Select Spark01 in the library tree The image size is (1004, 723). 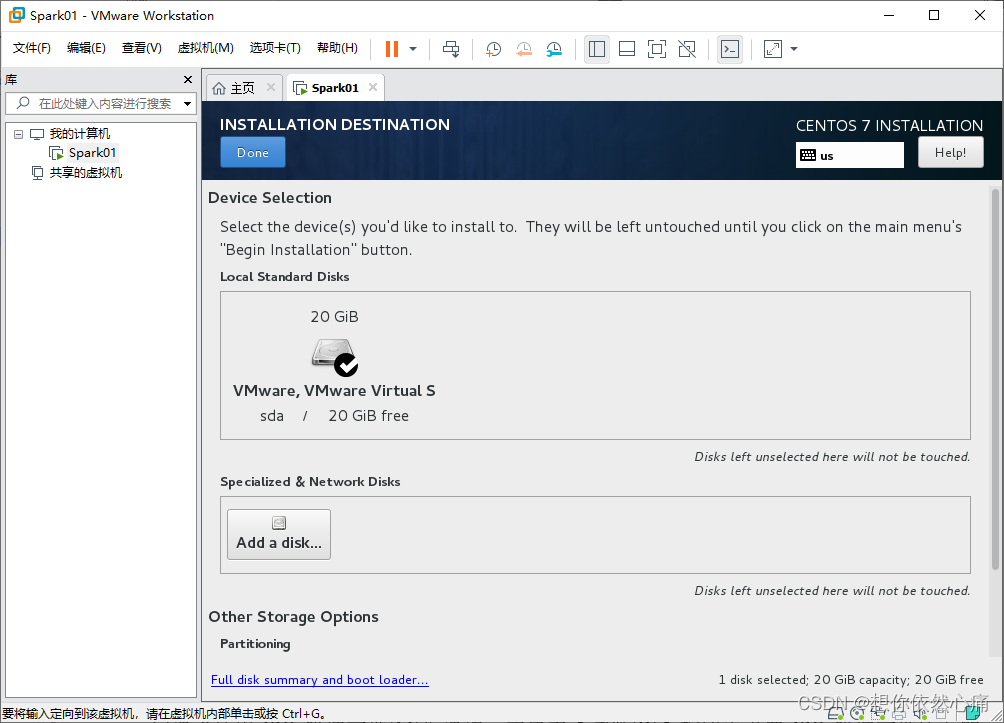coord(92,153)
